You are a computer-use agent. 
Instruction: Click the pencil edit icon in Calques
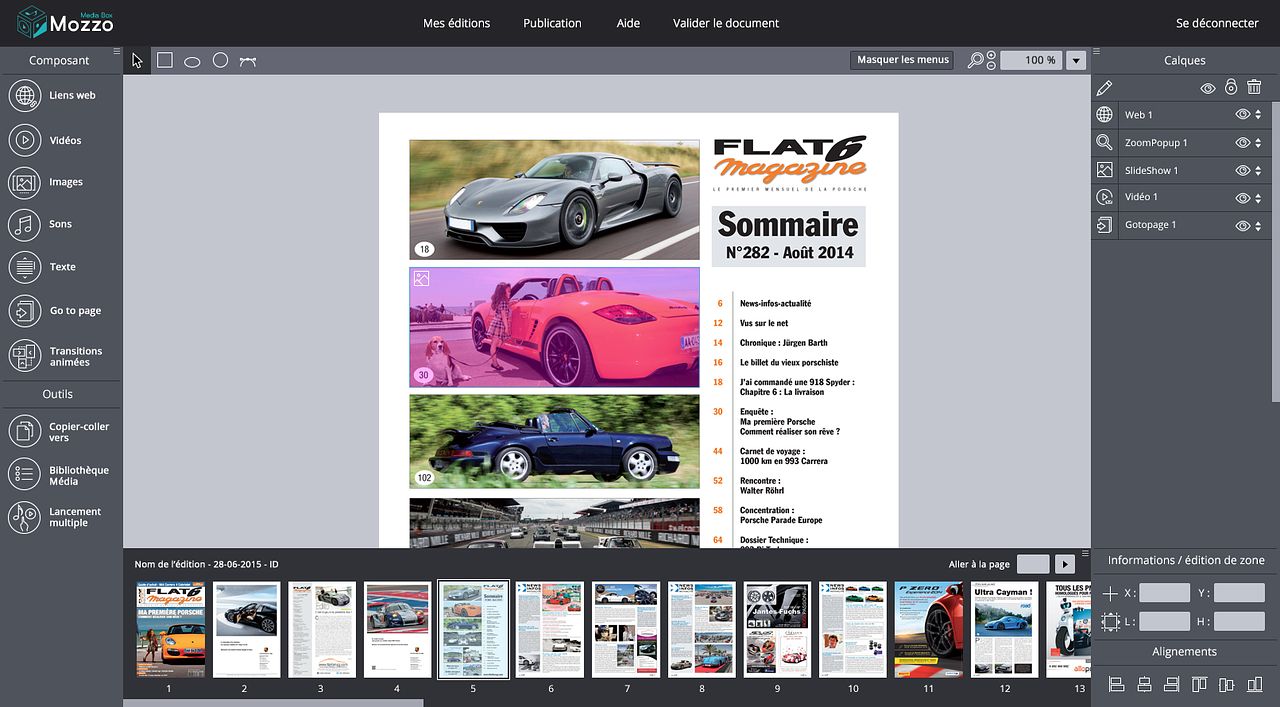[1104, 88]
